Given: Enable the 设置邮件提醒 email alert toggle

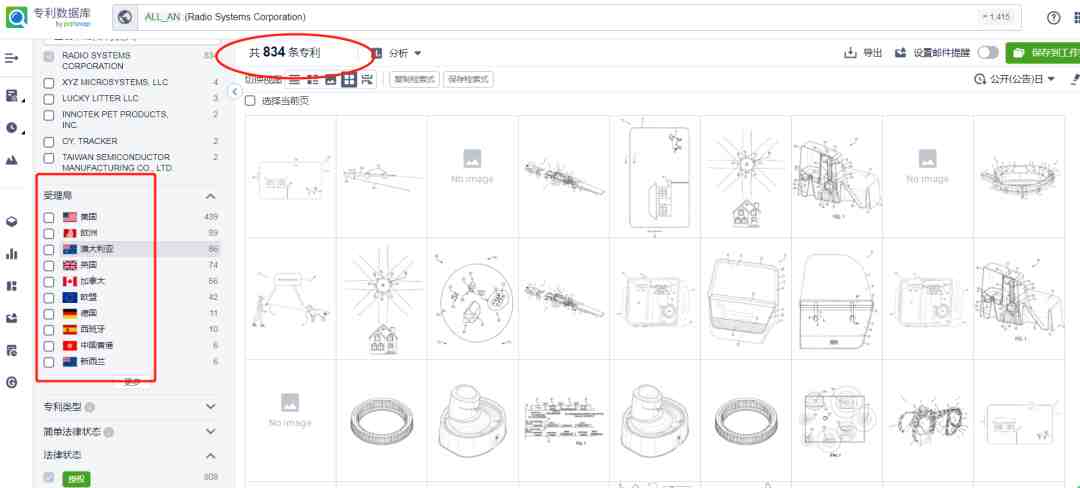Looking at the screenshot, I should (988, 53).
